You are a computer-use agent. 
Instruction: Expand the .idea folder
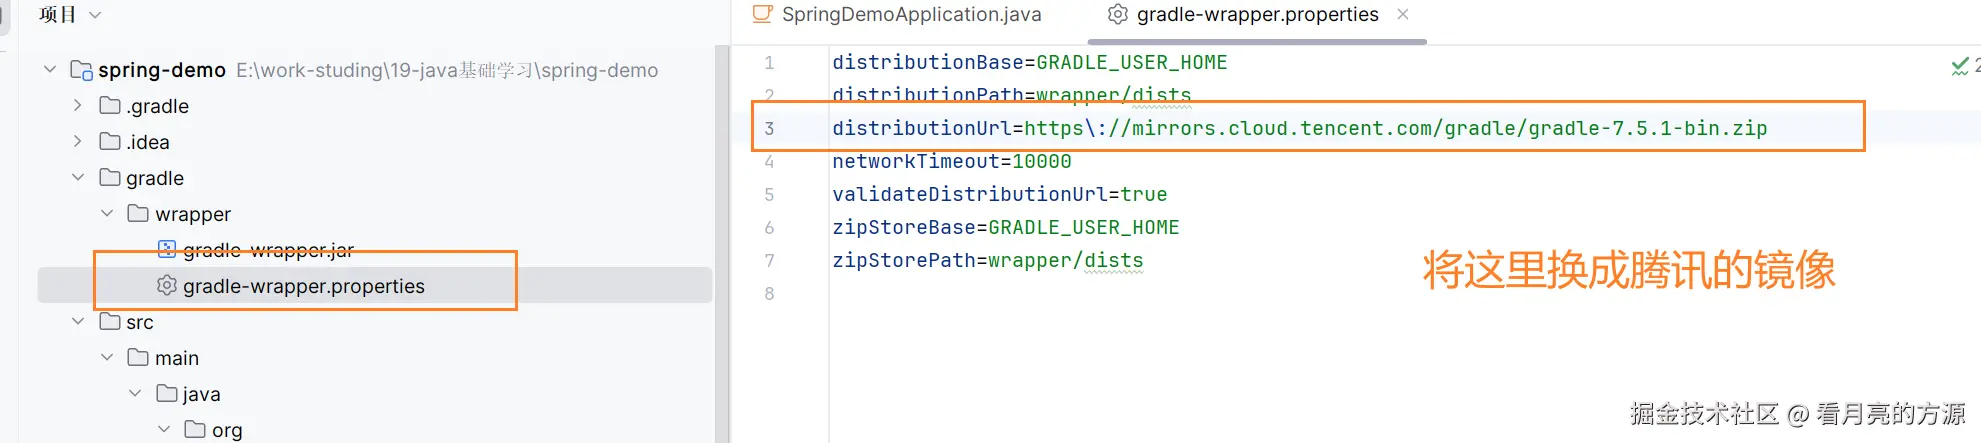tap(78, 141)
